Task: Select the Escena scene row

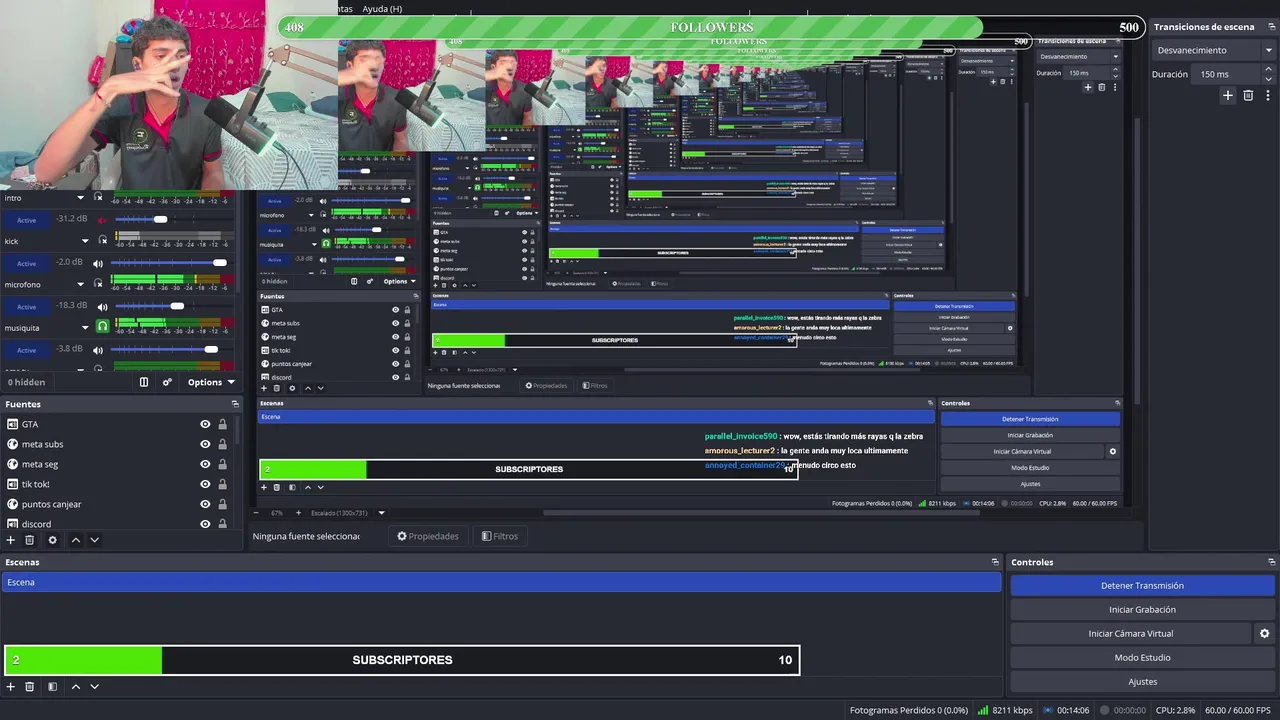Action: [501, 582]
